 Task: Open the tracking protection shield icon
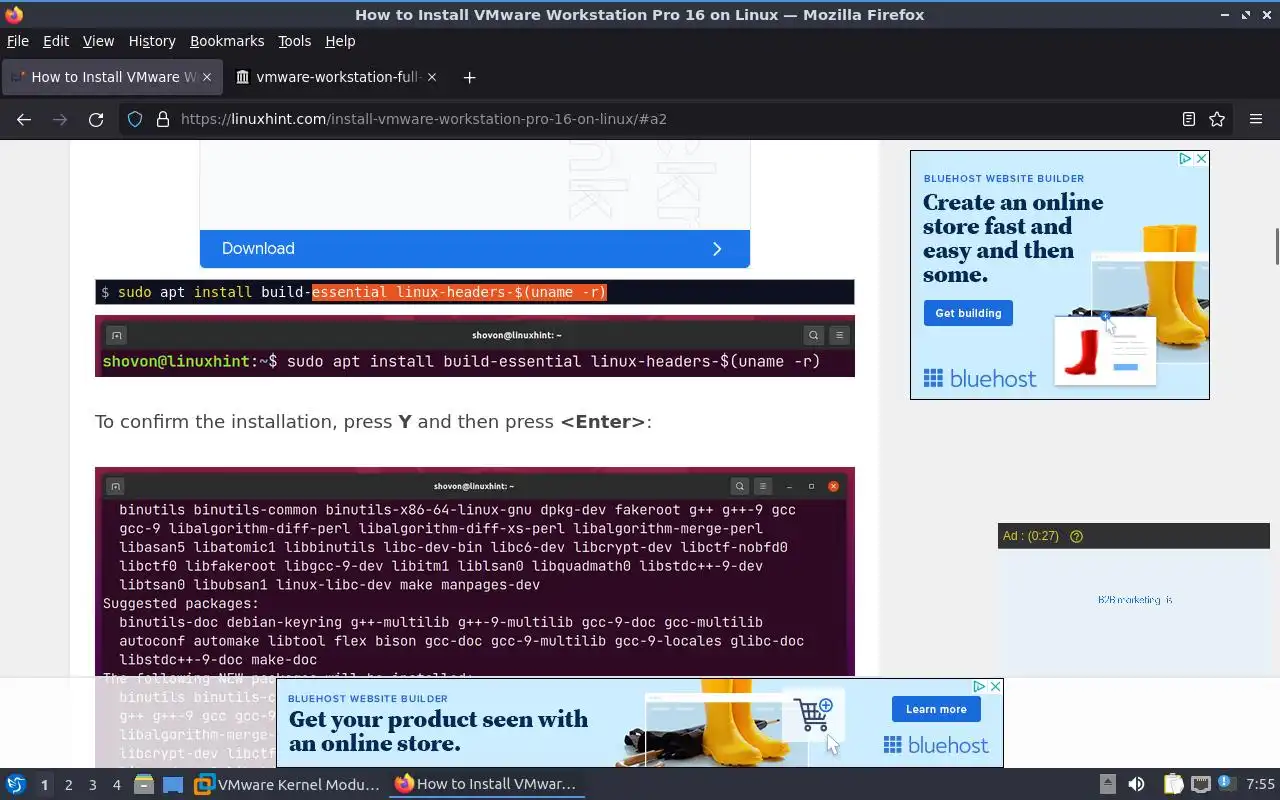click(135, 119)
